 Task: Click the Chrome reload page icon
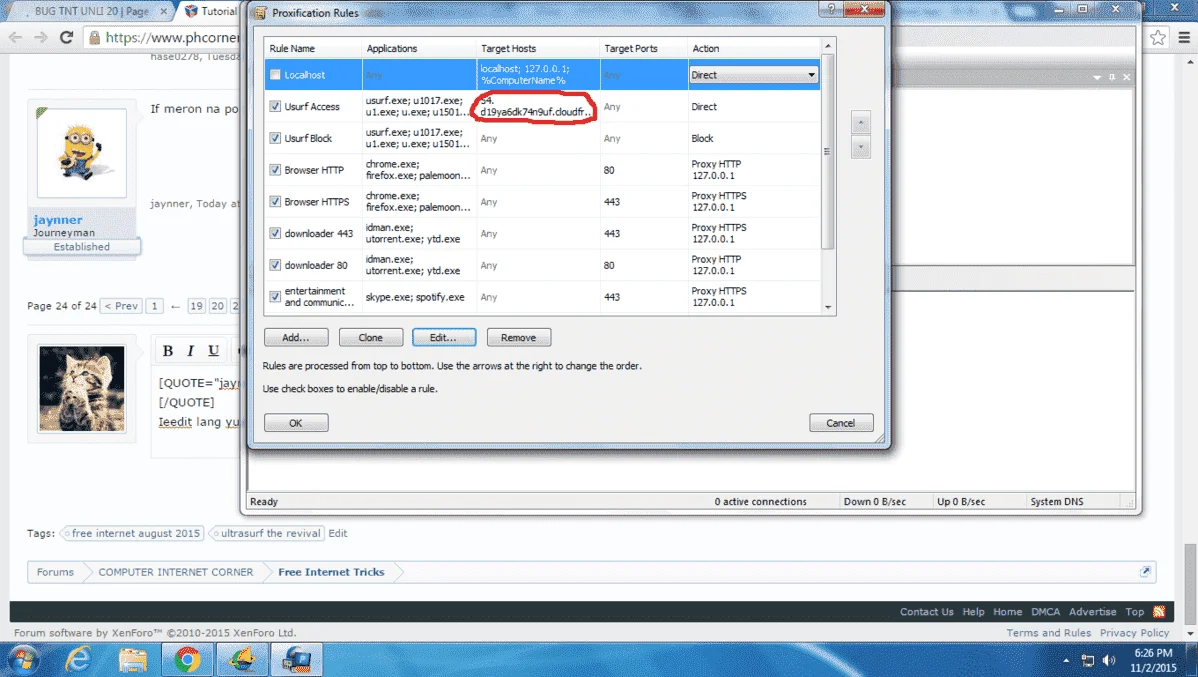[x=66, y=37]
